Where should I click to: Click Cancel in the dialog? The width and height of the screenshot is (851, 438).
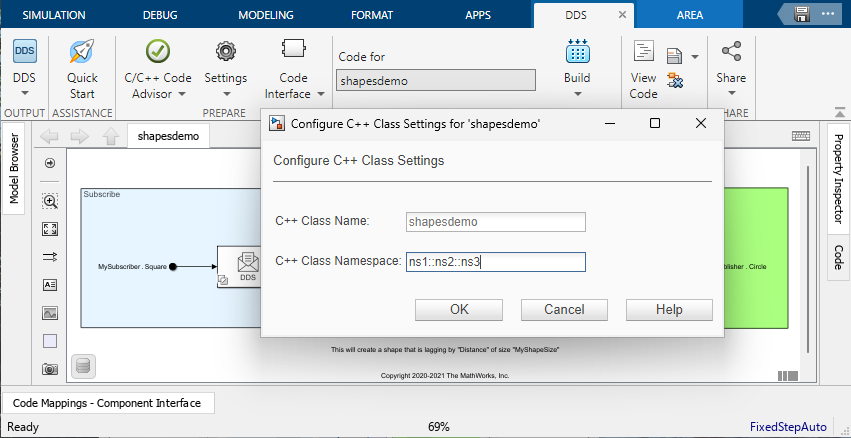click(564, 310)
